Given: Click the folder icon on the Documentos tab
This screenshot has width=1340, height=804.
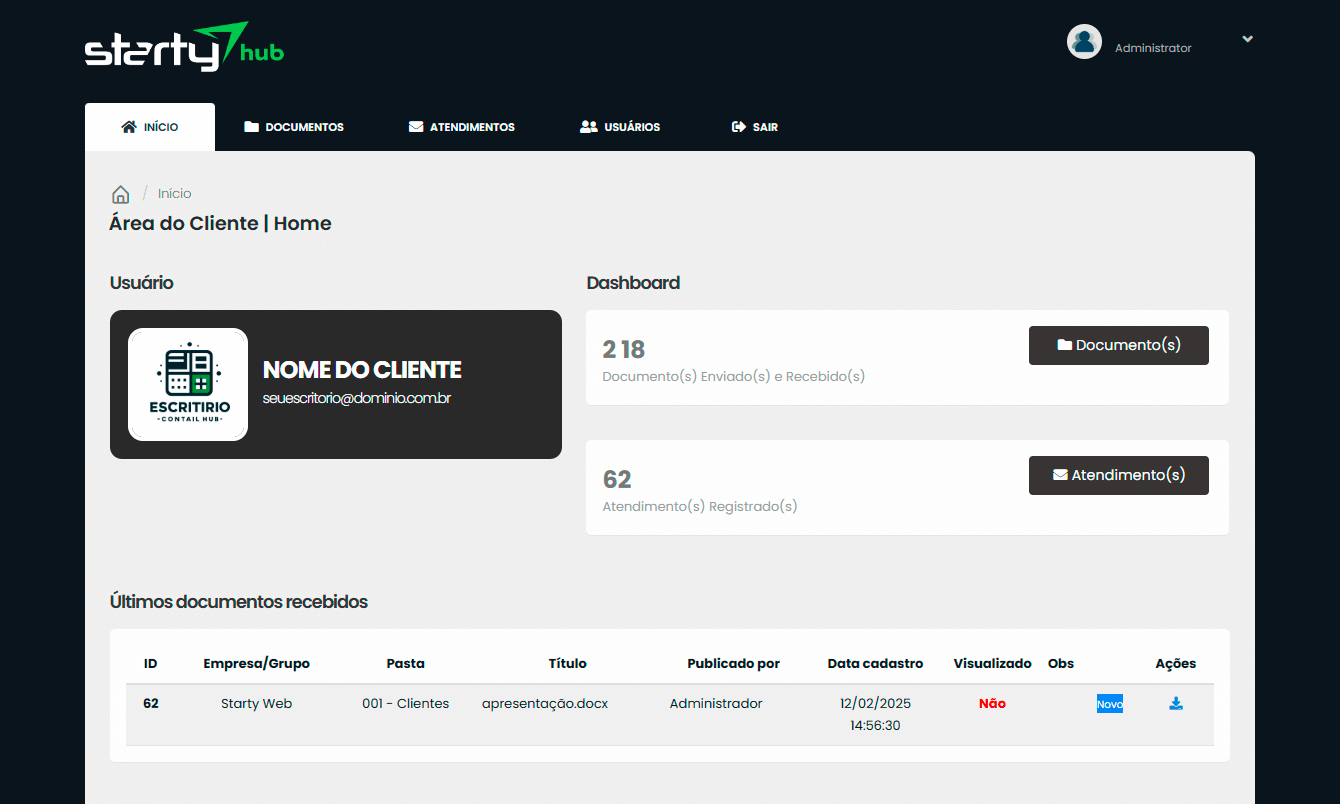Looking at the screenshot, I should 250,126.
